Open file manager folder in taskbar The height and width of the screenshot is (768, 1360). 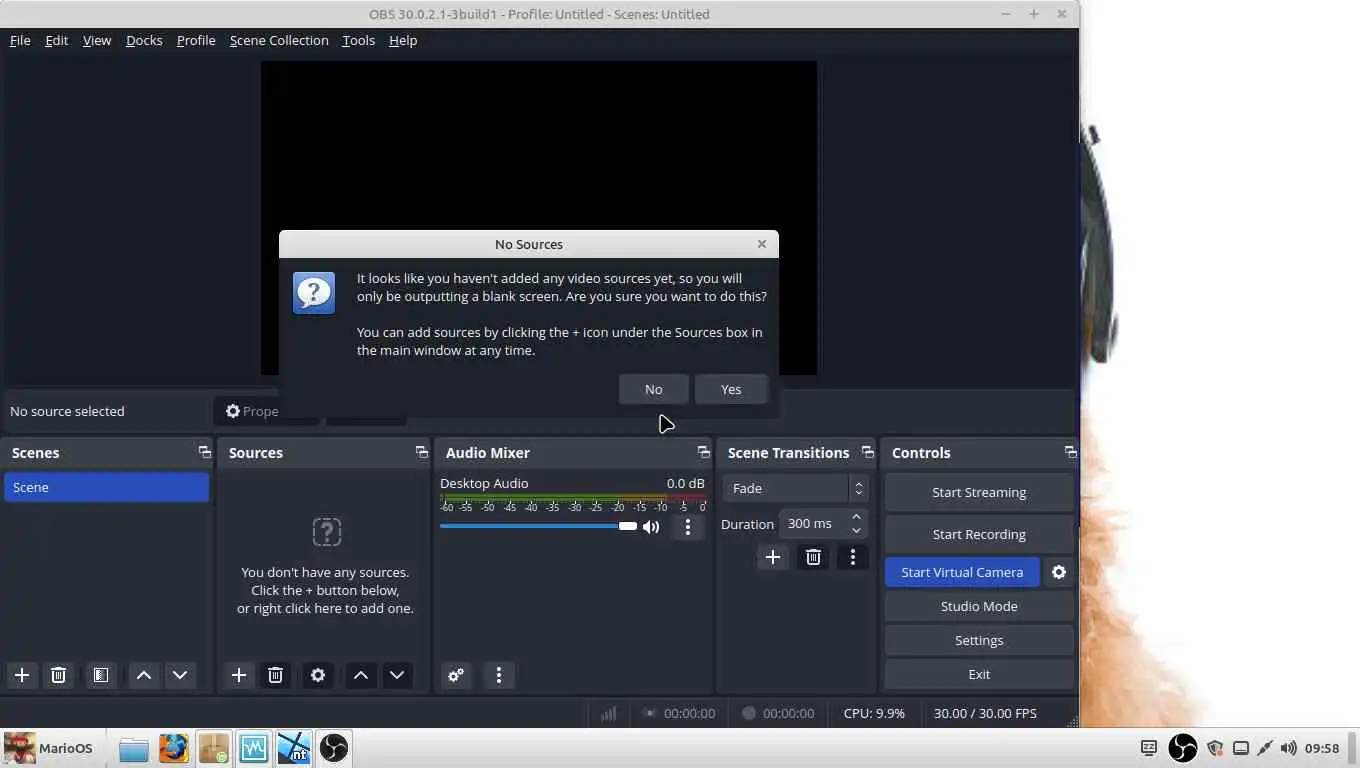pyautogui.click(x=134, y=748)
